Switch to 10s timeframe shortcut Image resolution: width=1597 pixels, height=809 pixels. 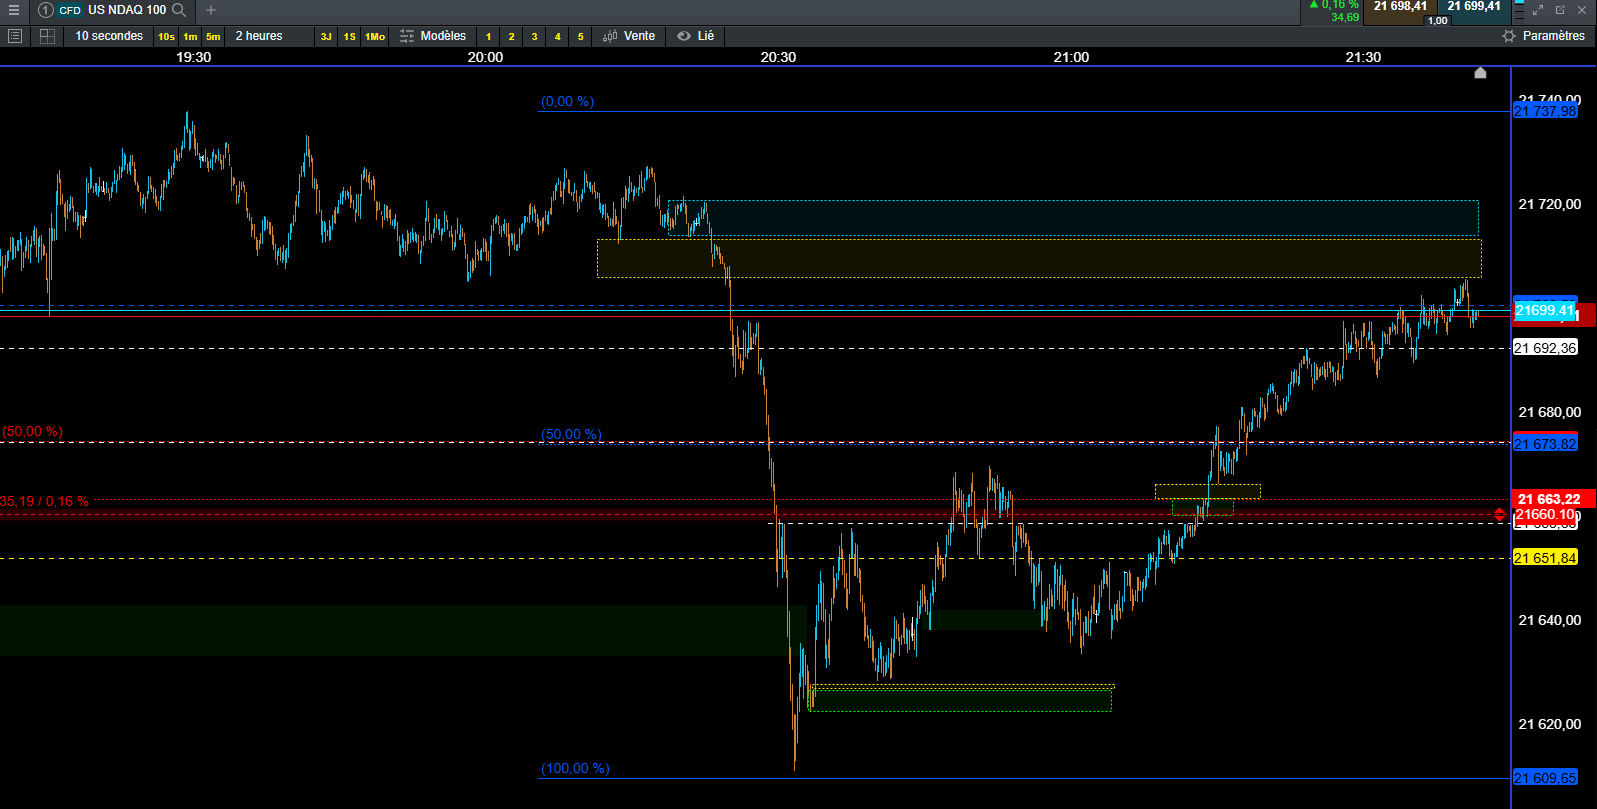(166, 37)
